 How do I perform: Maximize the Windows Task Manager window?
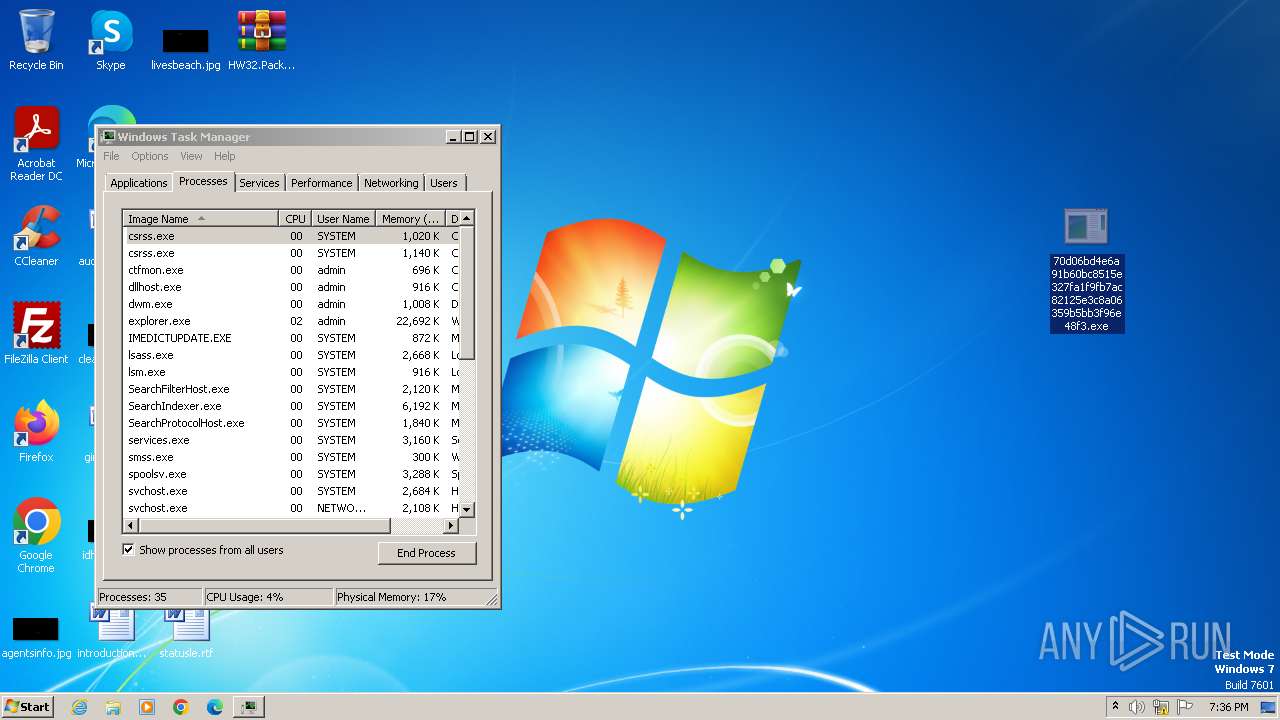[470, 137]
